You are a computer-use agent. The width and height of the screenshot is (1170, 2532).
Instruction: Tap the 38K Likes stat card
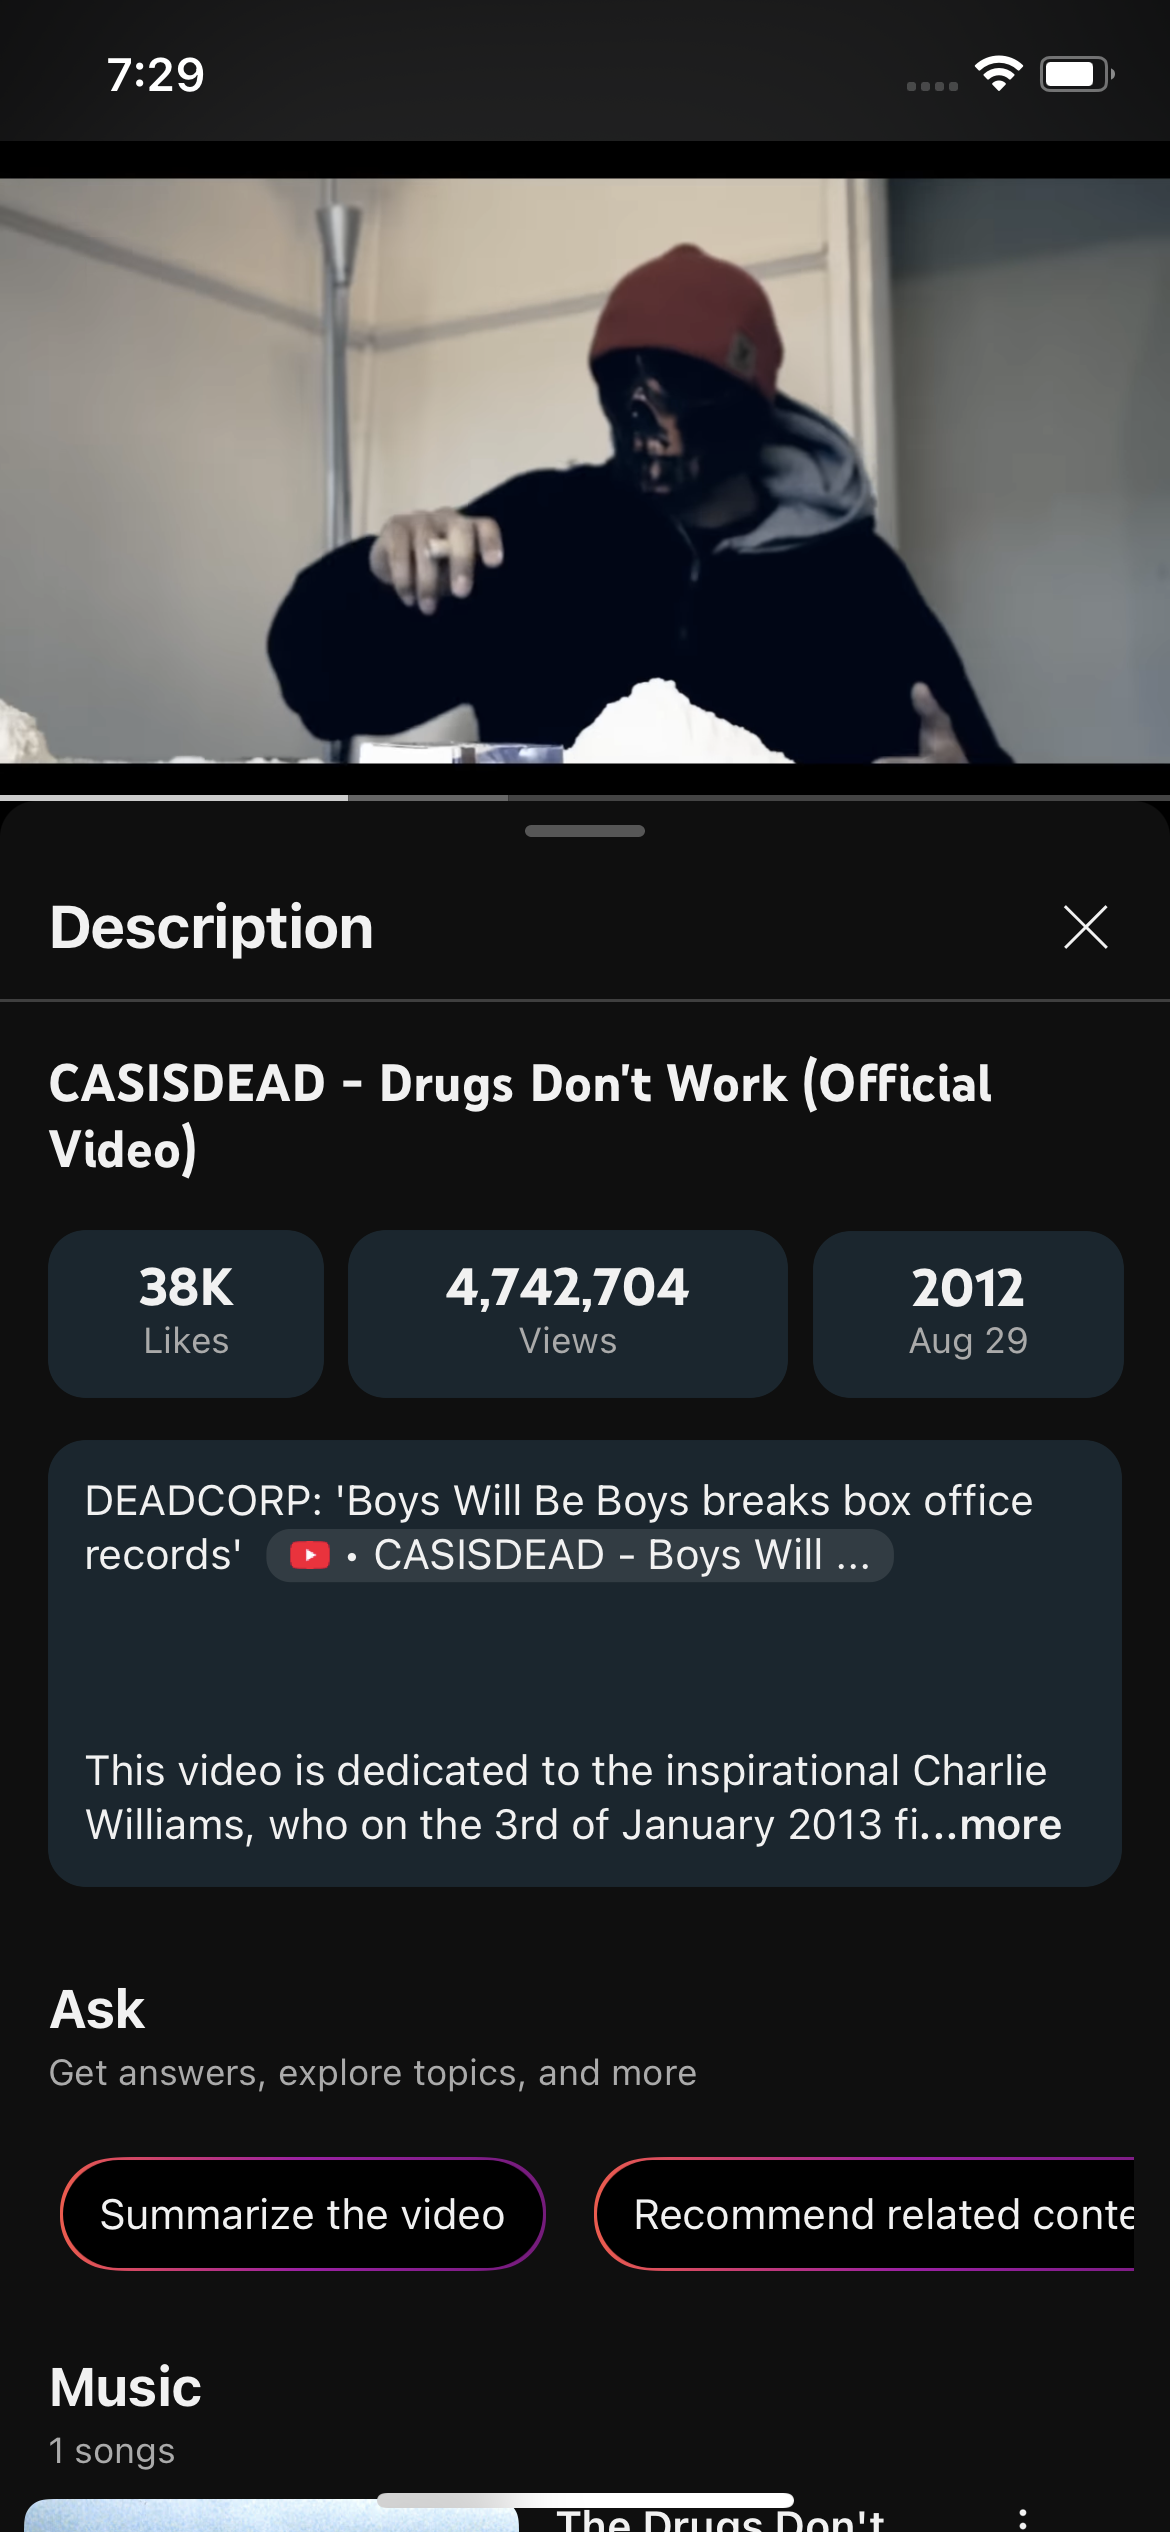coord(186,1313)
